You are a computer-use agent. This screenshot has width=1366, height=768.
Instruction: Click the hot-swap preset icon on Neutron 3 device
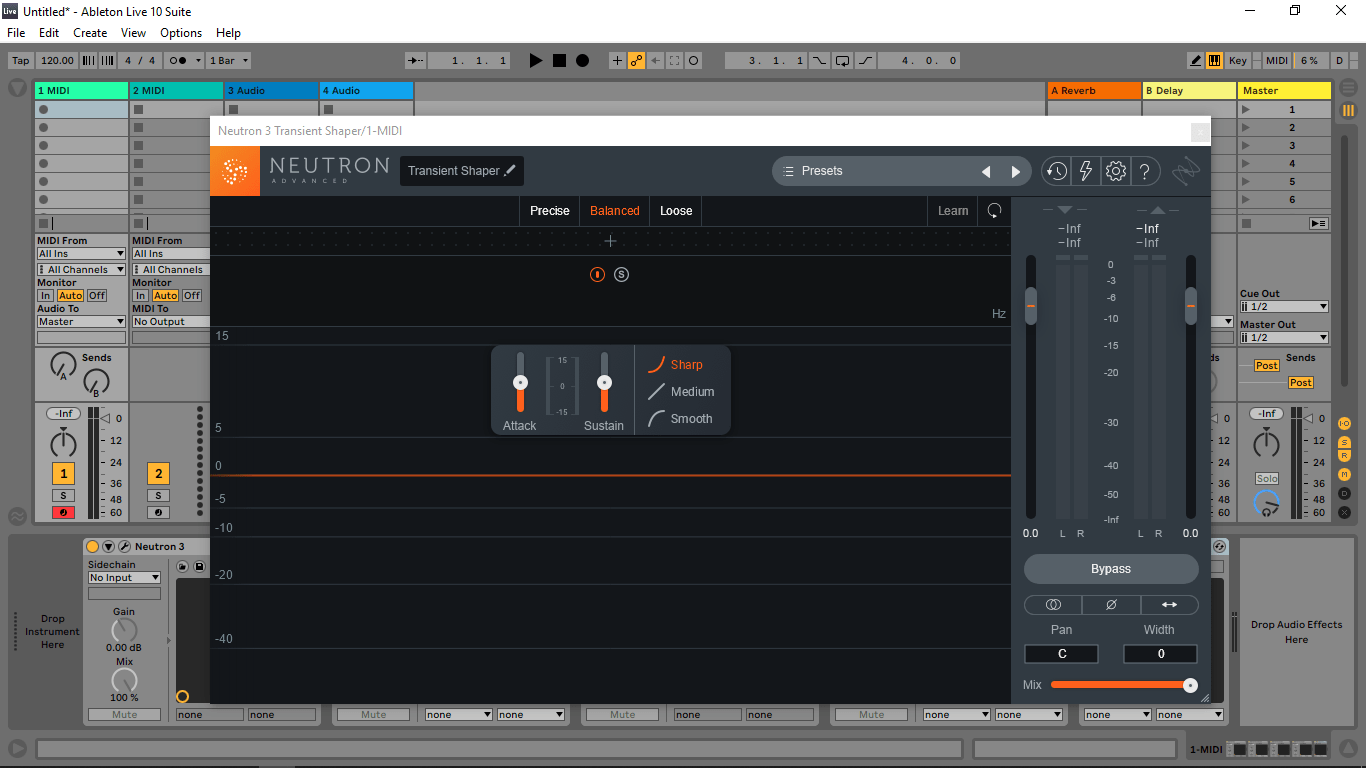(184, 567)
